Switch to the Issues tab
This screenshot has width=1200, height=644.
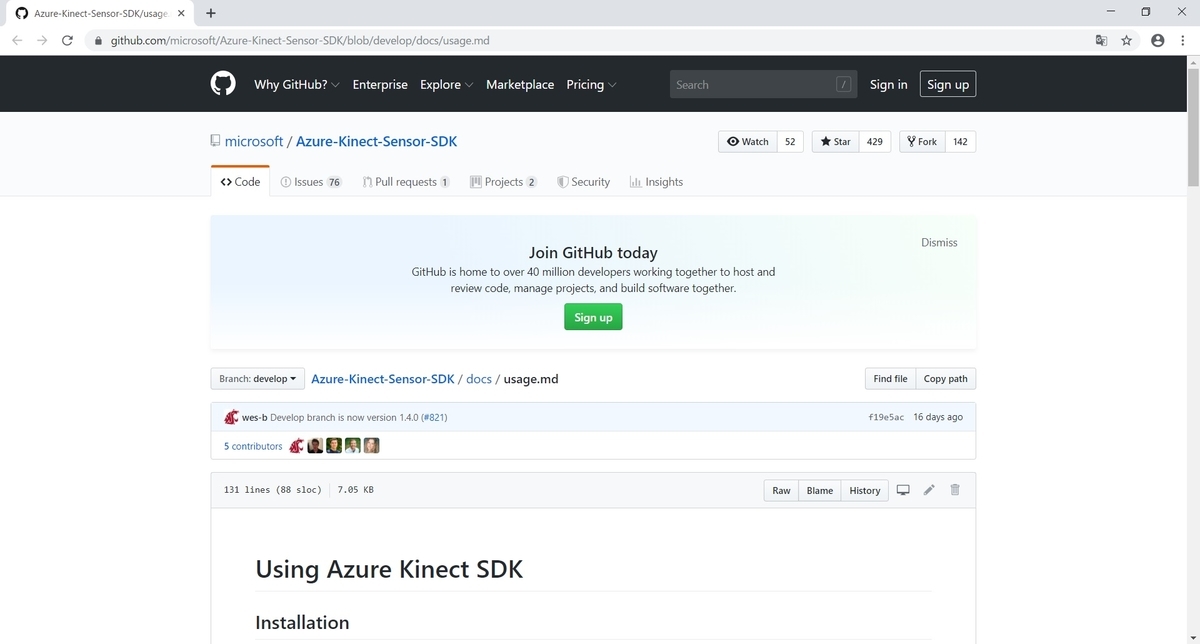click(x=311, y=182)
